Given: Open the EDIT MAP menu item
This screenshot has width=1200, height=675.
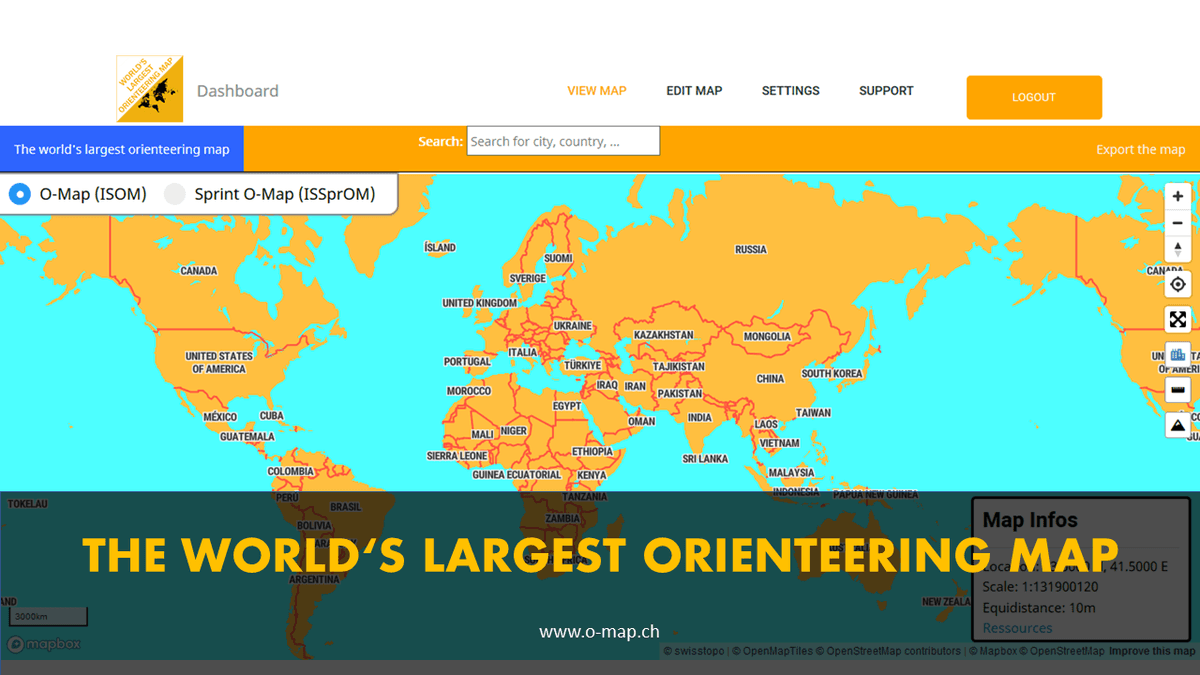Looking at the screenshot, I should (x=694, y=91).
